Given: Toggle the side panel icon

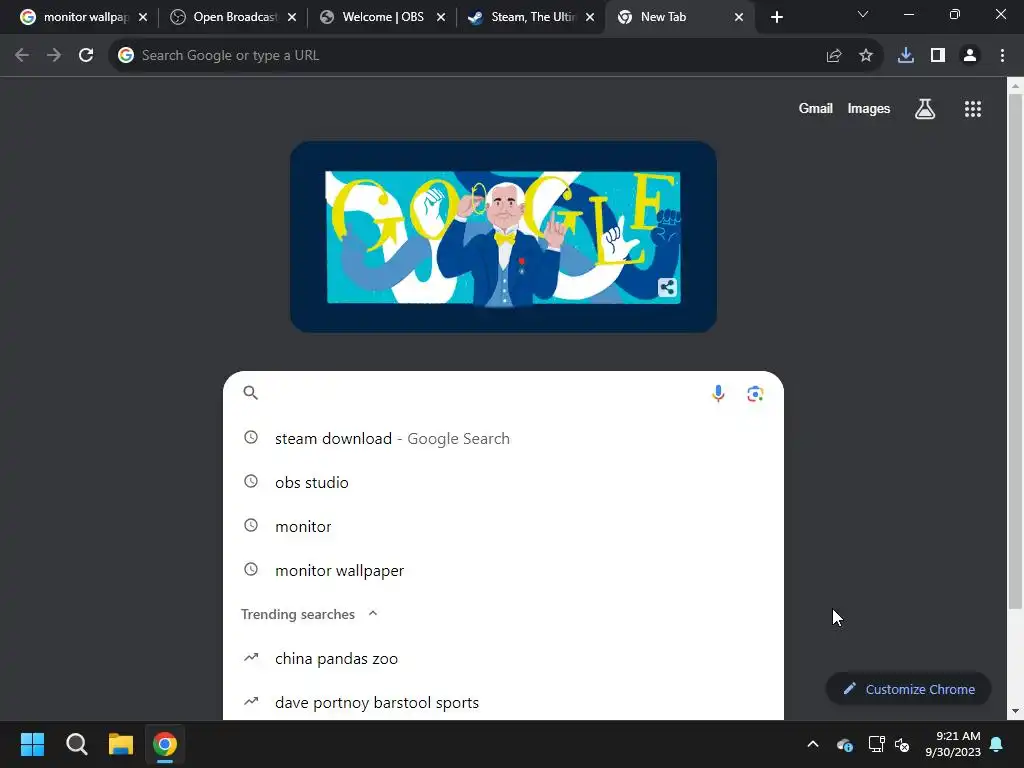Looking at the screenshot, I should coord(938,56).
